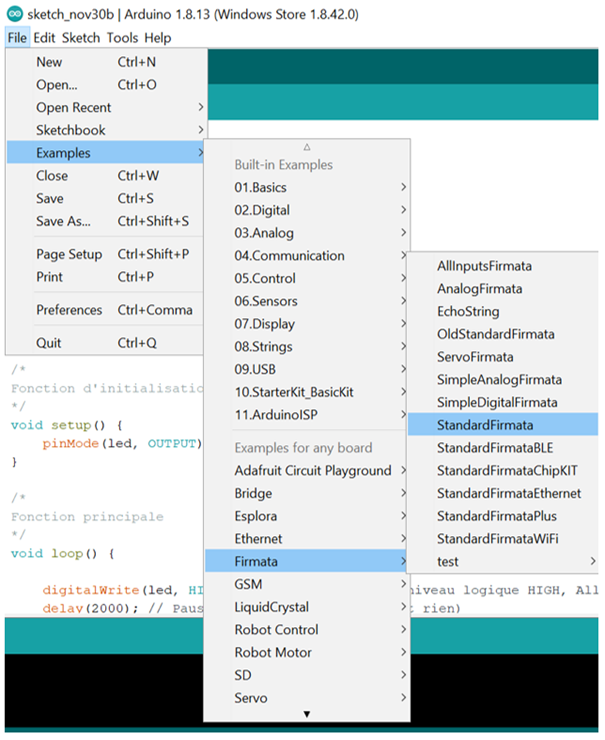Click Quit in the File menu
This screenshot has height=740, width=605.
point(49,343)
